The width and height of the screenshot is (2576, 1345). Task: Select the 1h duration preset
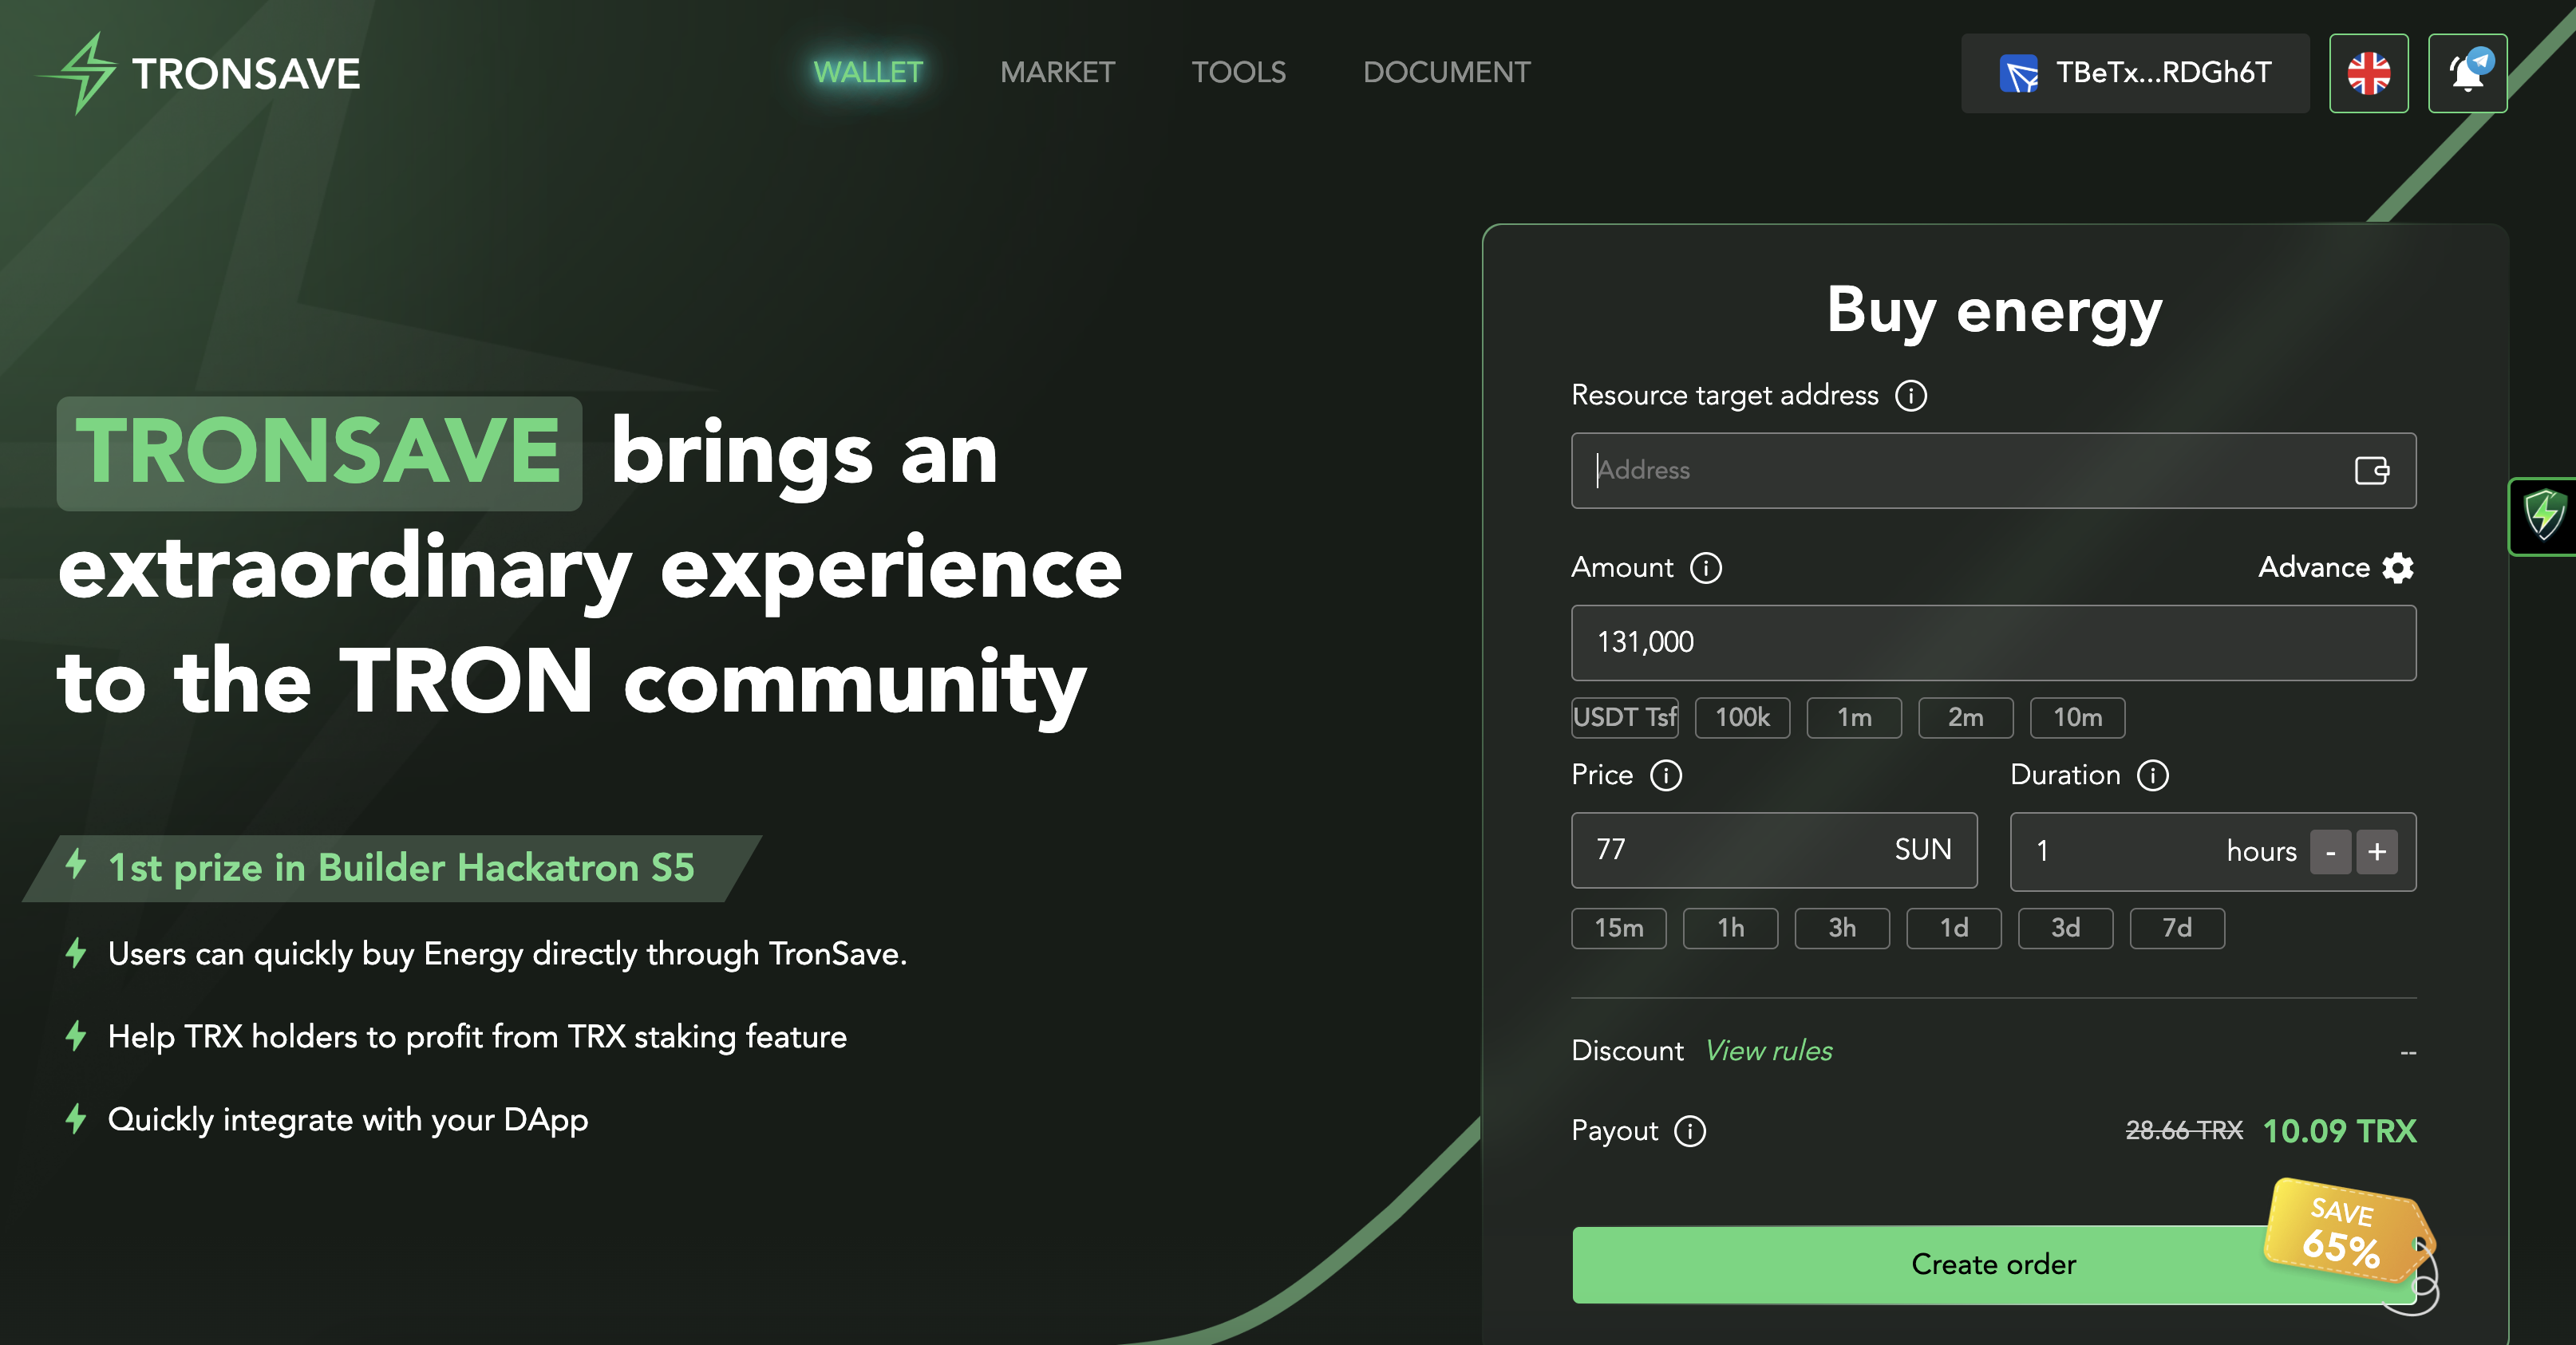point(1730,928)
